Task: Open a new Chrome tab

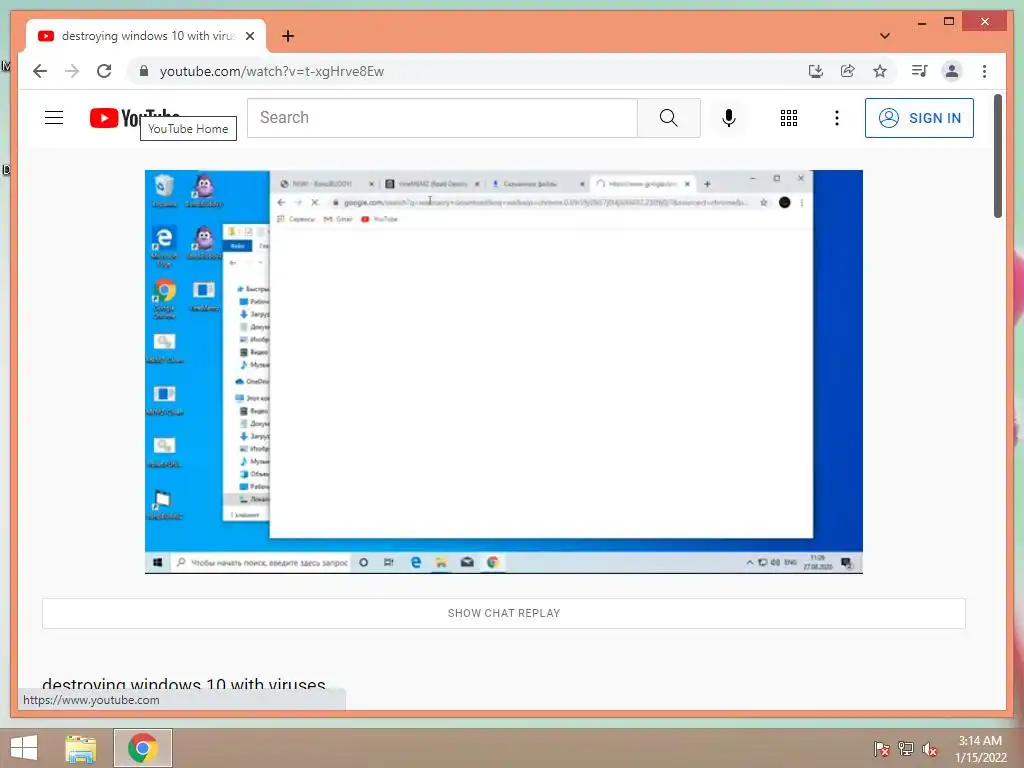Action: coord(287,36)
